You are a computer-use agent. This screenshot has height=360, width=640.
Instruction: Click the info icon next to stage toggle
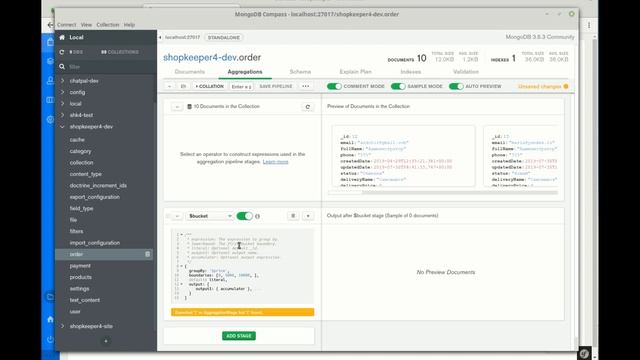pyautogui.click(x=258, y=216)
